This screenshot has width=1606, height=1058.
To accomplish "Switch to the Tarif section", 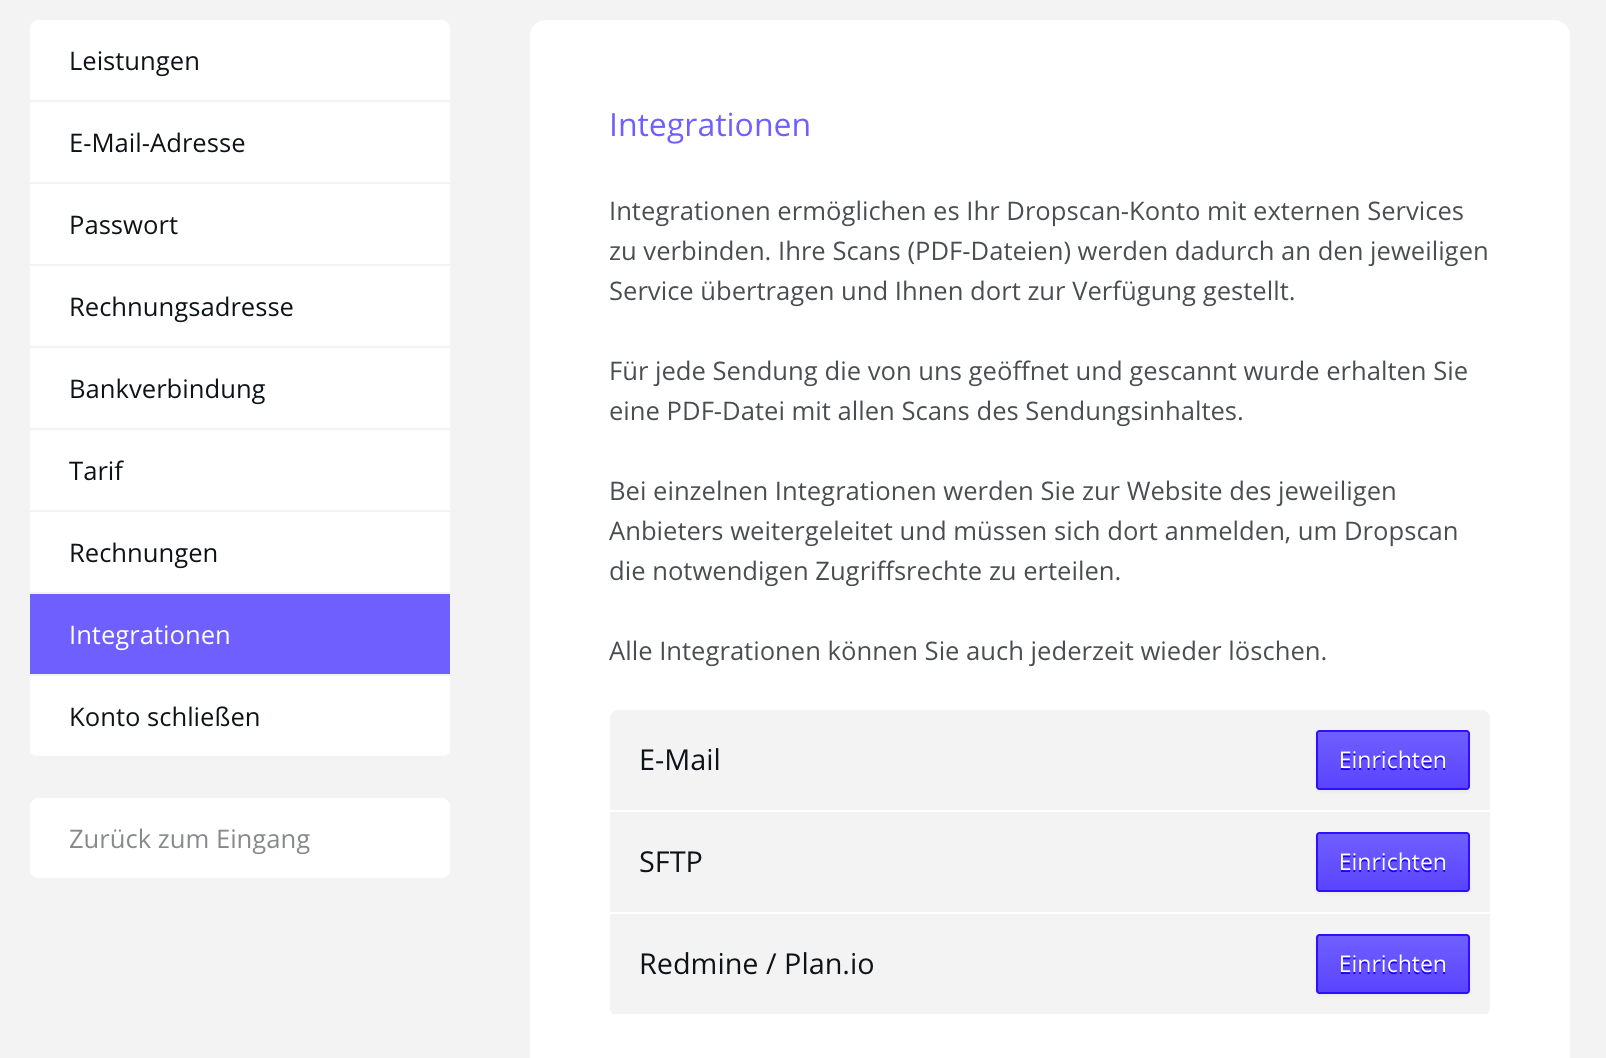I will coord(96,470).
